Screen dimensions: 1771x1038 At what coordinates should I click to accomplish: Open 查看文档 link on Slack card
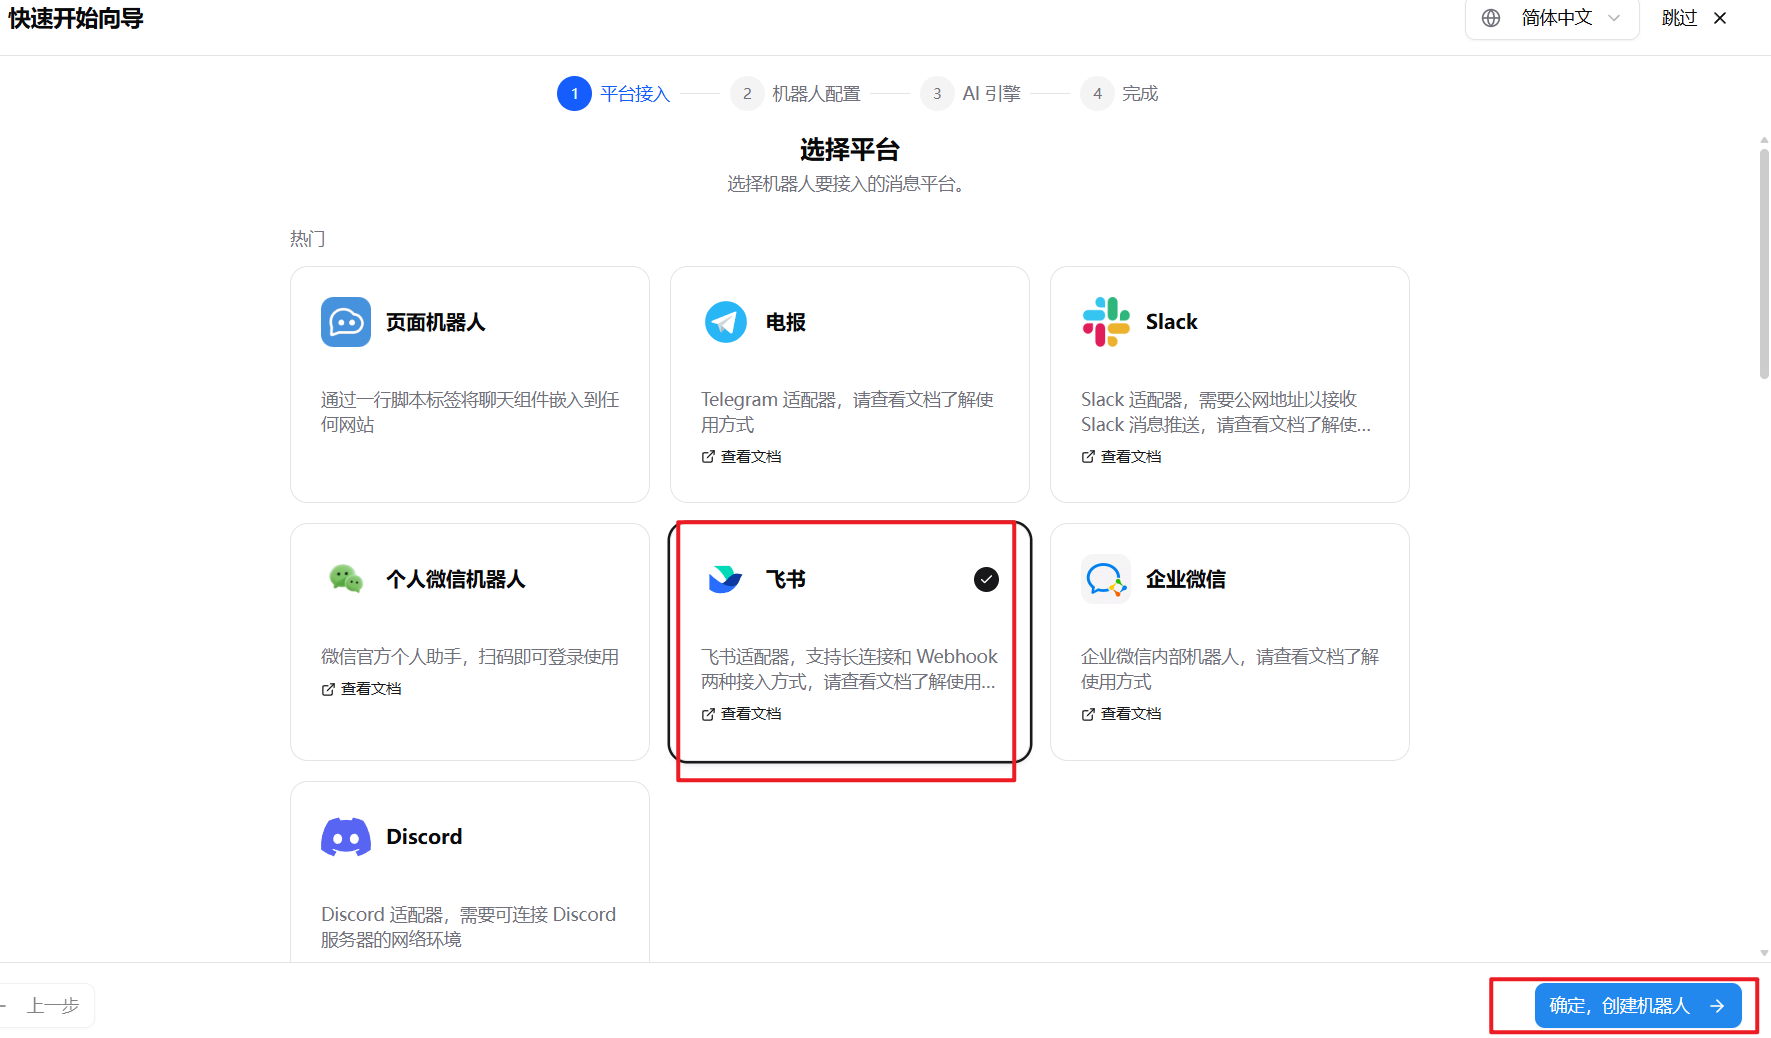[x=1121, y=457]
